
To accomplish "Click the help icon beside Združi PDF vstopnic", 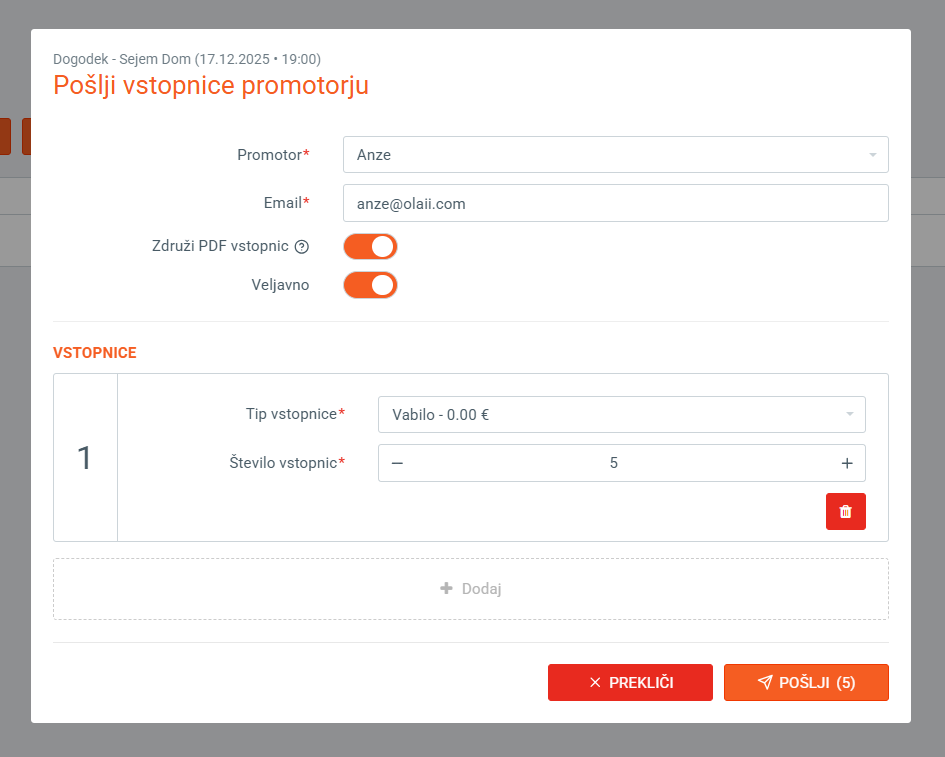I will (302, 246).
